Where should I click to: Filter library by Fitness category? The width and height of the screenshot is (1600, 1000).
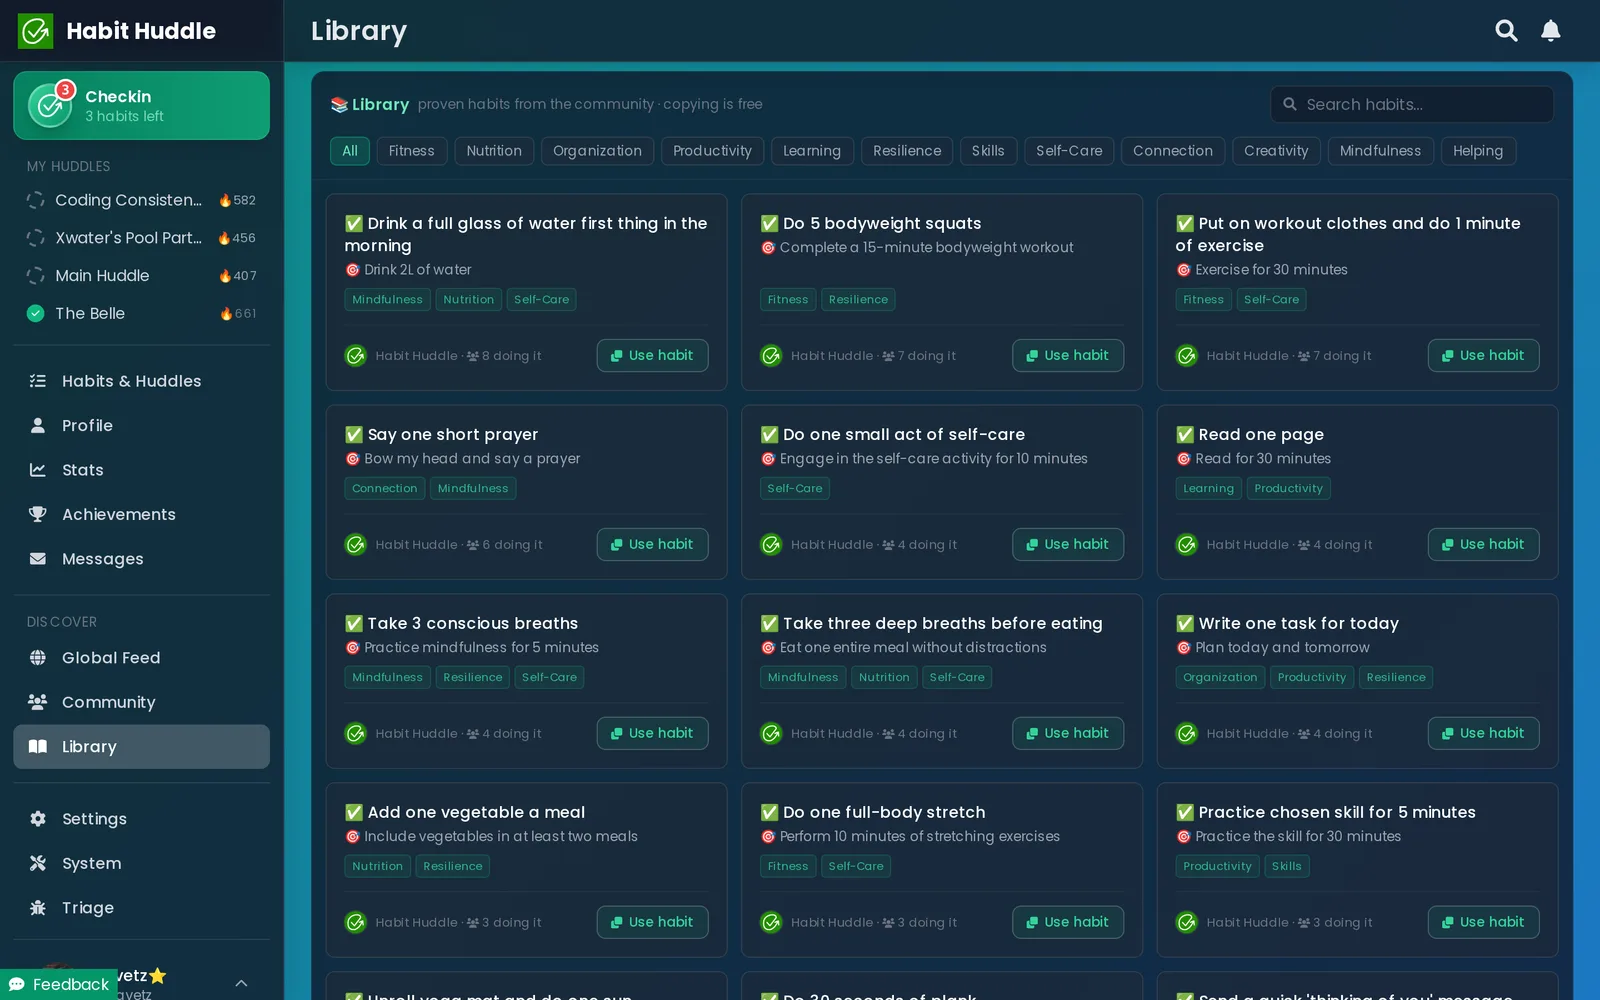(411, 151)
